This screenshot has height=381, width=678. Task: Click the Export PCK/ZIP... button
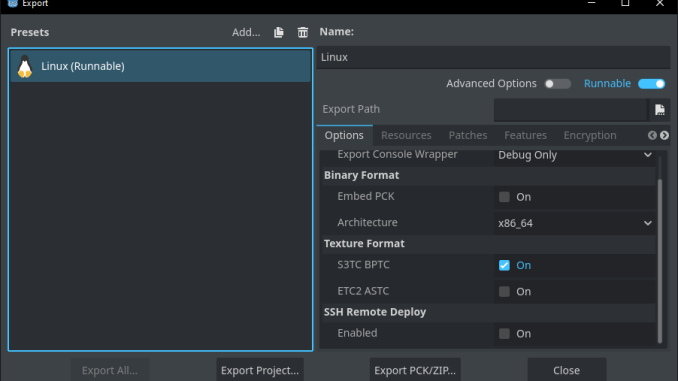[415, 370]
